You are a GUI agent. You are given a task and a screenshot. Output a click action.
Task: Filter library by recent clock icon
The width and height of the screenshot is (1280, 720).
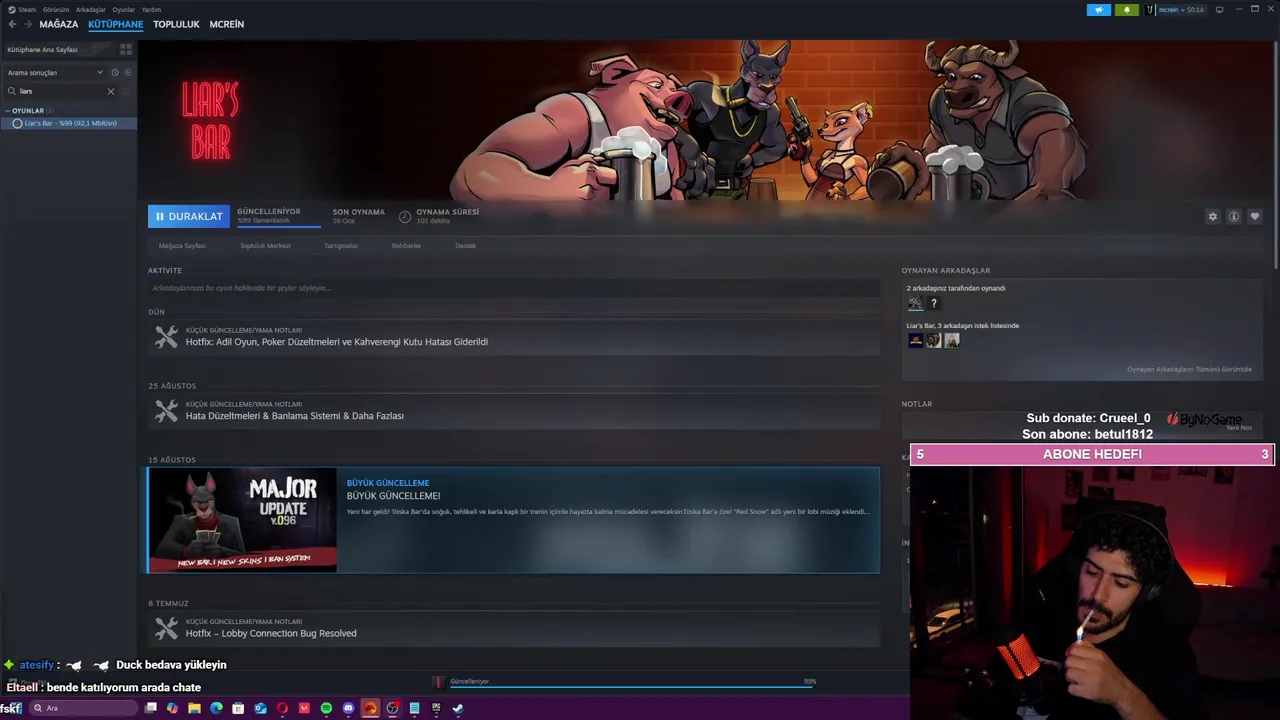(x=115, y=72)
